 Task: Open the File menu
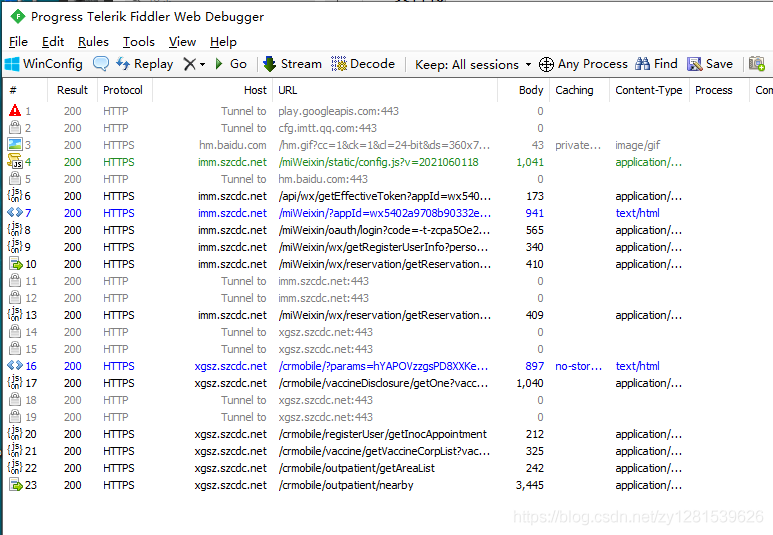(18, 42)
